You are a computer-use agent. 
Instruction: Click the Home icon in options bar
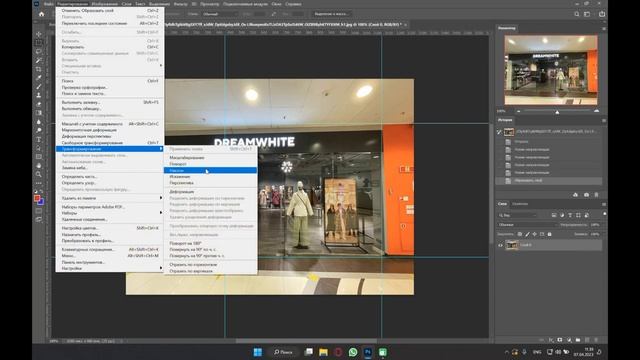[x=41, y=14]
